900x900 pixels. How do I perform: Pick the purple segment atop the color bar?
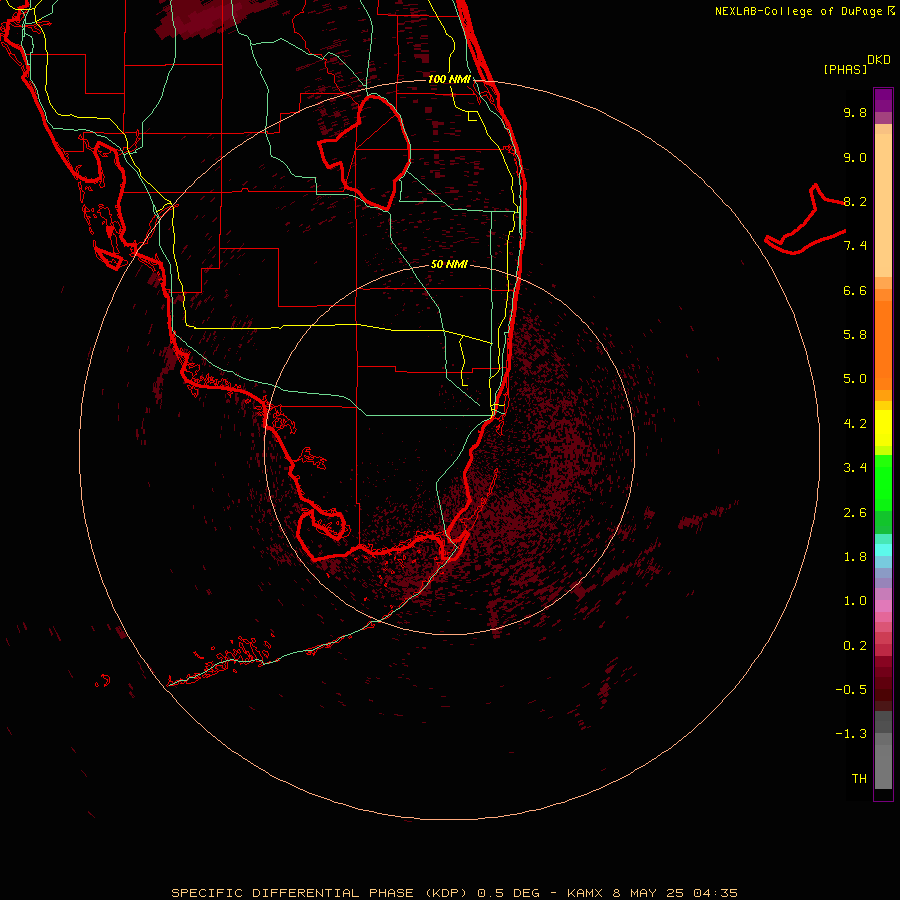883,100
